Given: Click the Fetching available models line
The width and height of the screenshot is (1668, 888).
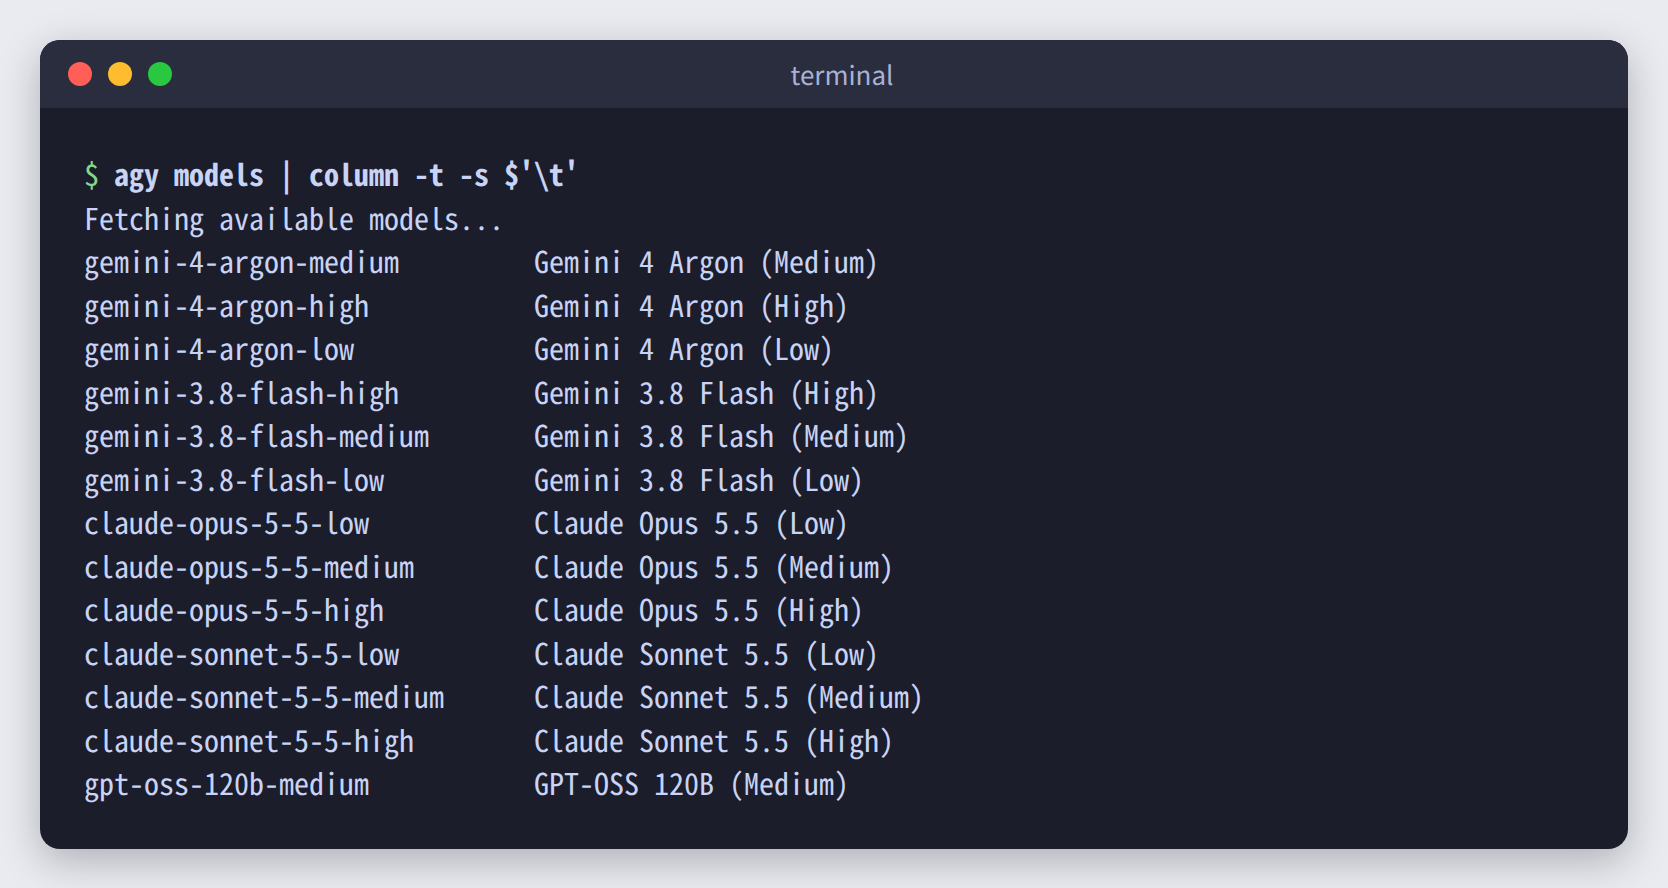Looking at the screenshot, I should [x=293, y=220].
